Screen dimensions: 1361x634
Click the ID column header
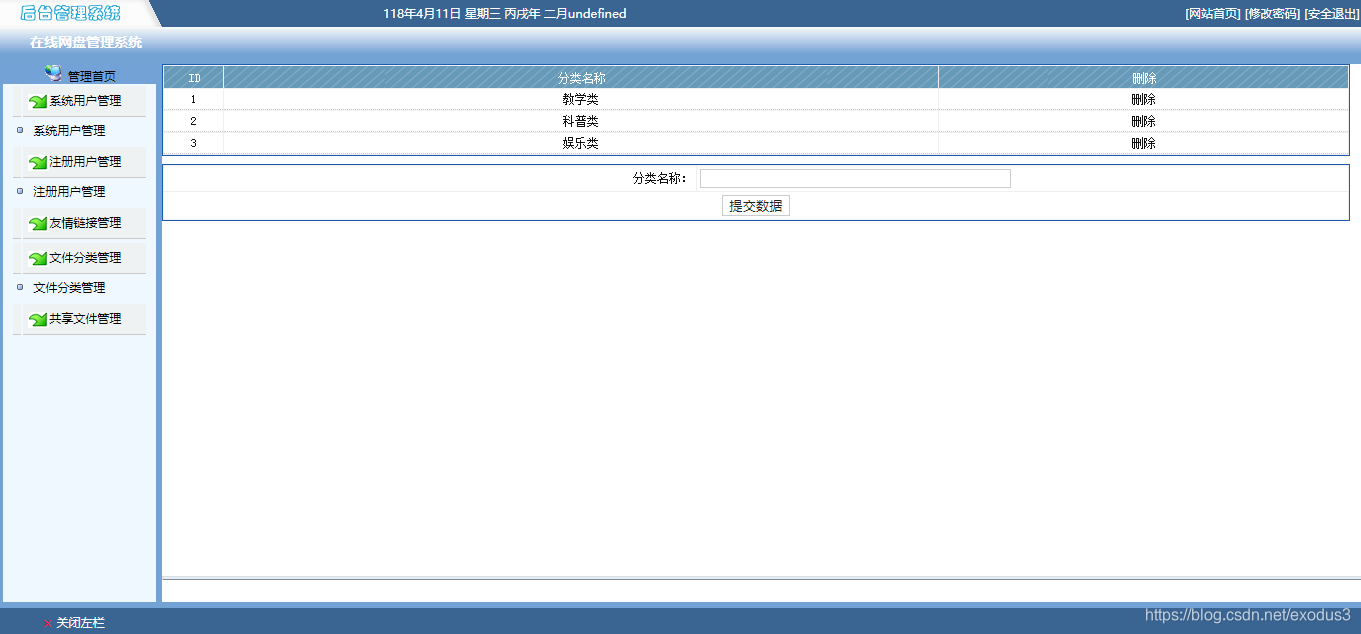(194, 78)
